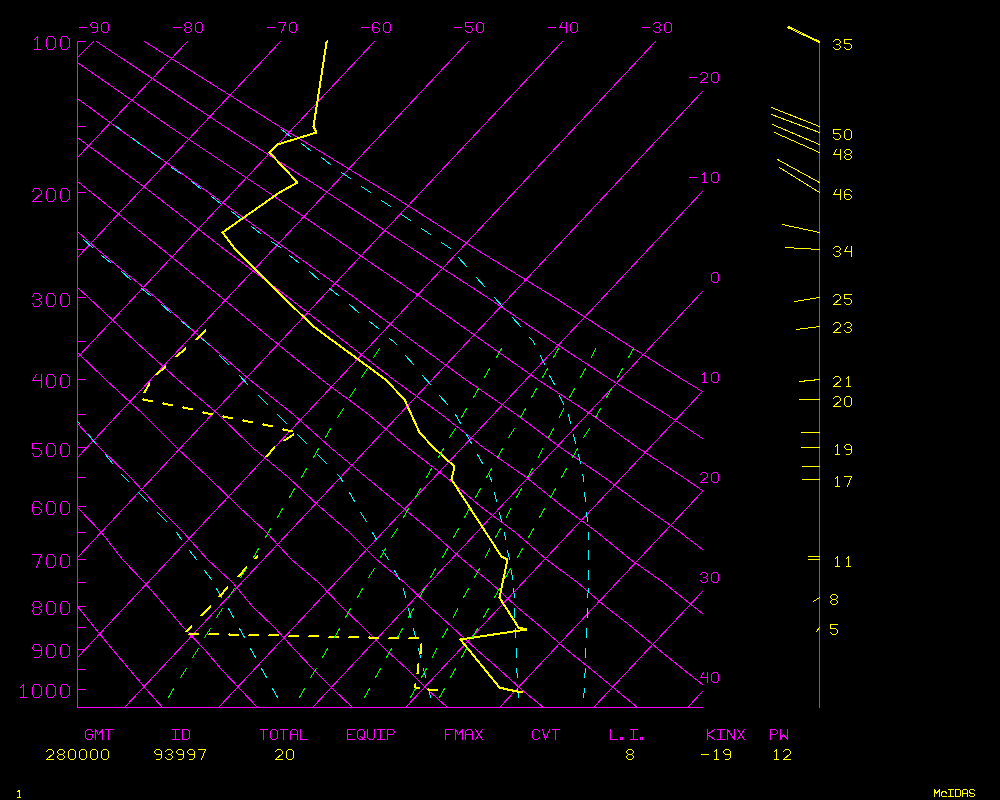Image resolution: width=1000 pixels, height=800 pixels.
Task: Click the -30 temperature axis label
Action: (x=656, y=28)
